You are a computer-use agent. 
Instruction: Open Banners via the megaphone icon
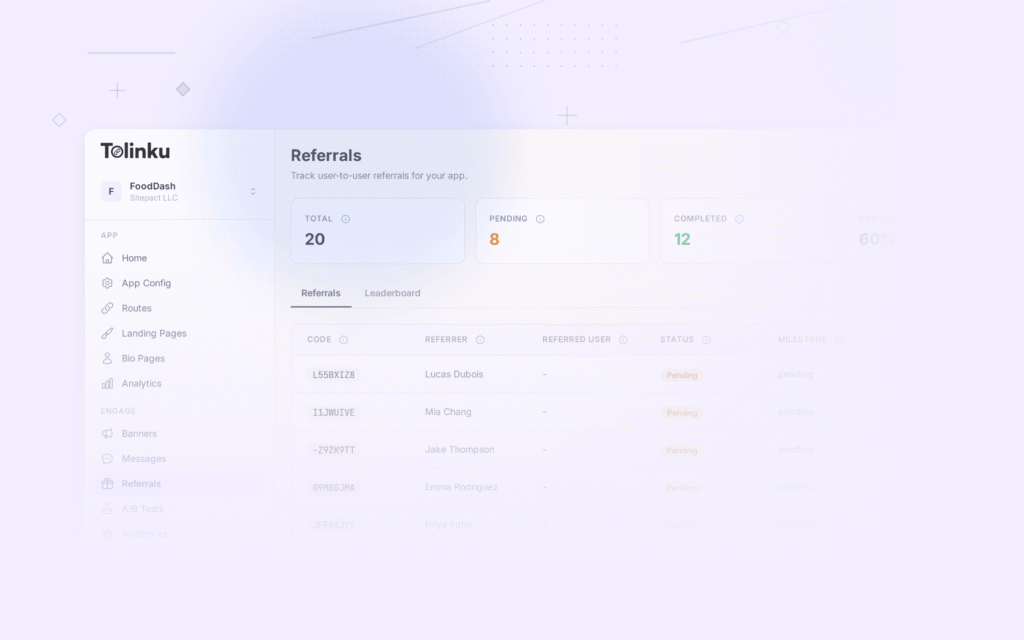[107, 433]
